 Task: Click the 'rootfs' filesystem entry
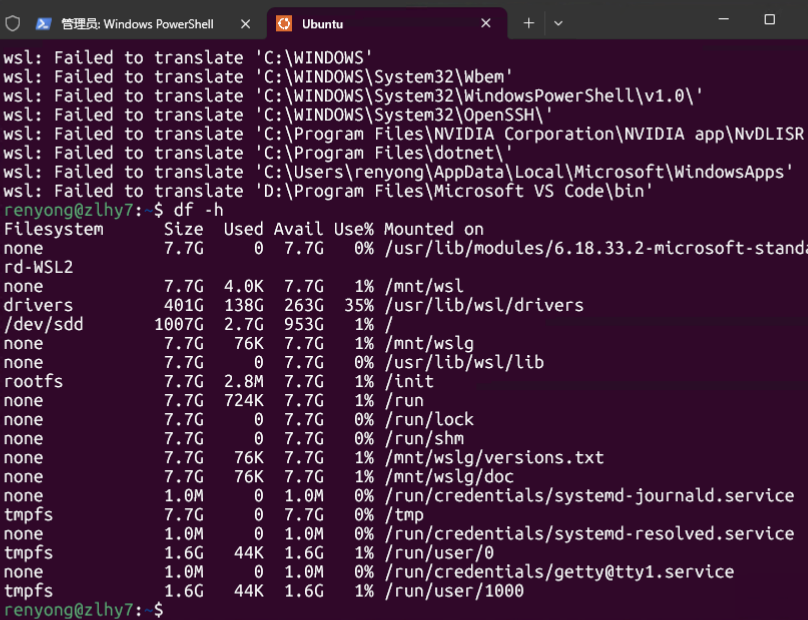(x=33, y=382)
